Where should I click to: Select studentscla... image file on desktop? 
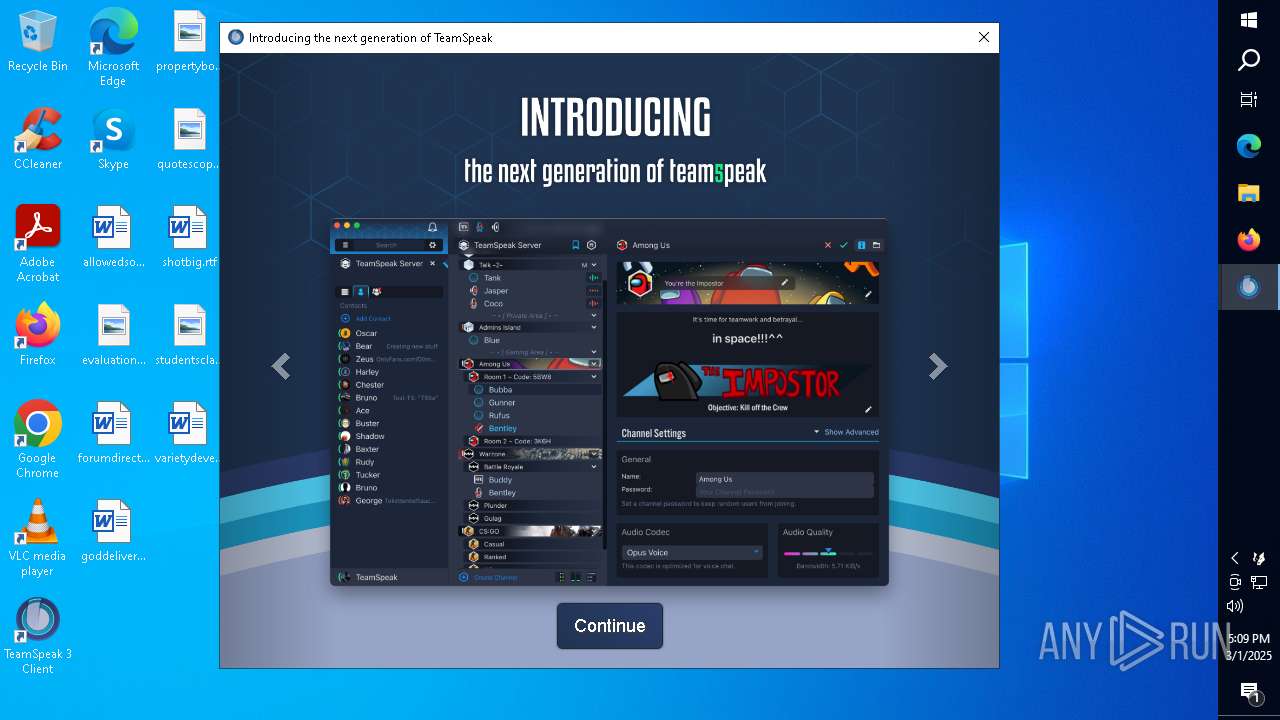(189, 335)
